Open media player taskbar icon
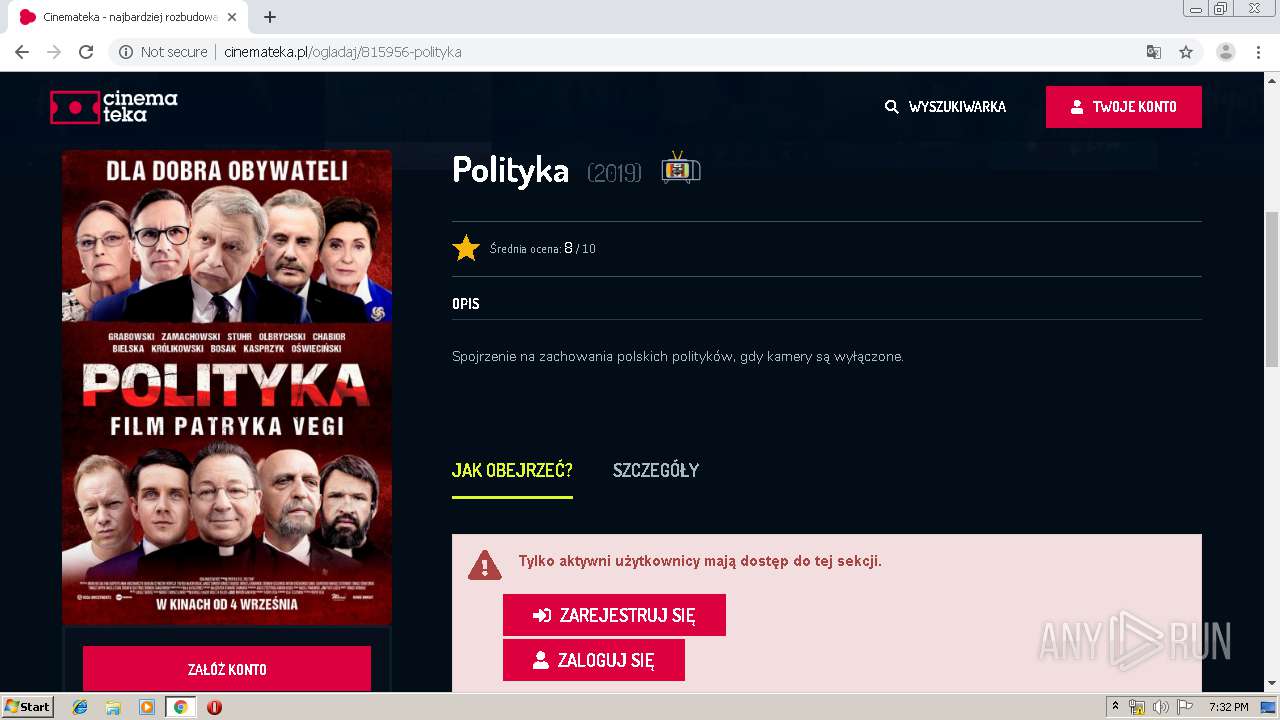Screen dimensions: 1280x720 147,707
